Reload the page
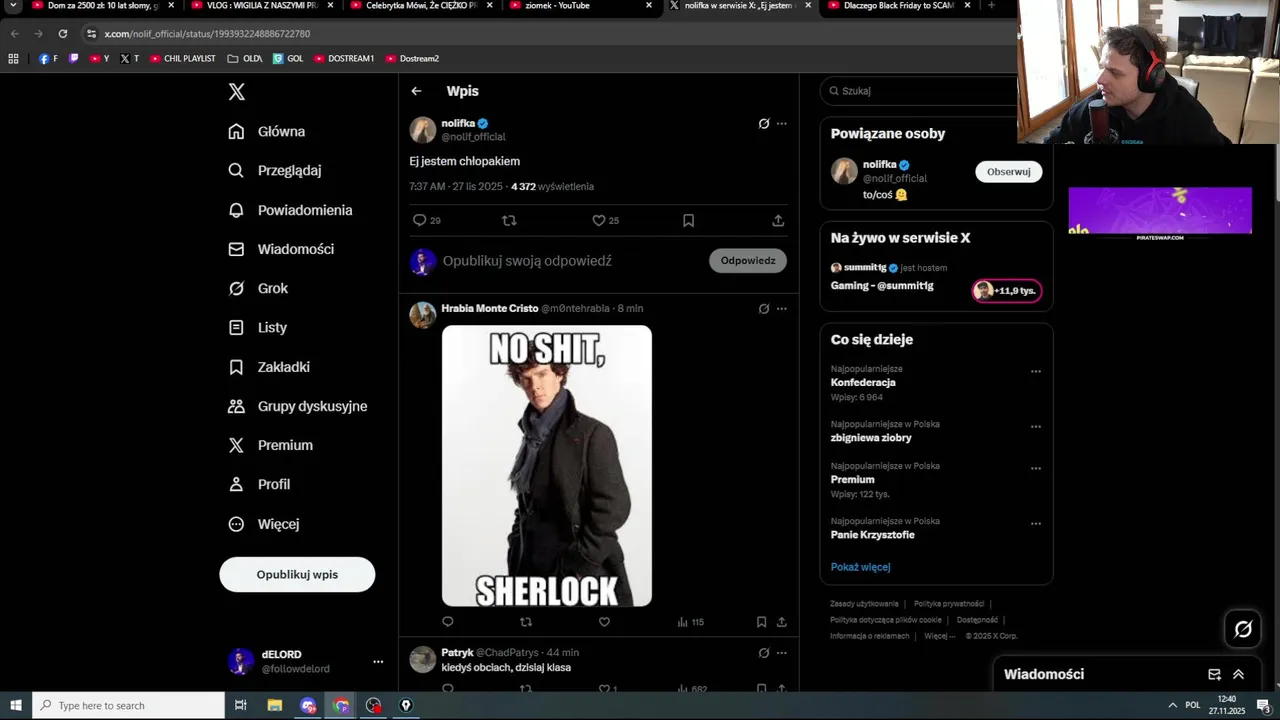 63,34
